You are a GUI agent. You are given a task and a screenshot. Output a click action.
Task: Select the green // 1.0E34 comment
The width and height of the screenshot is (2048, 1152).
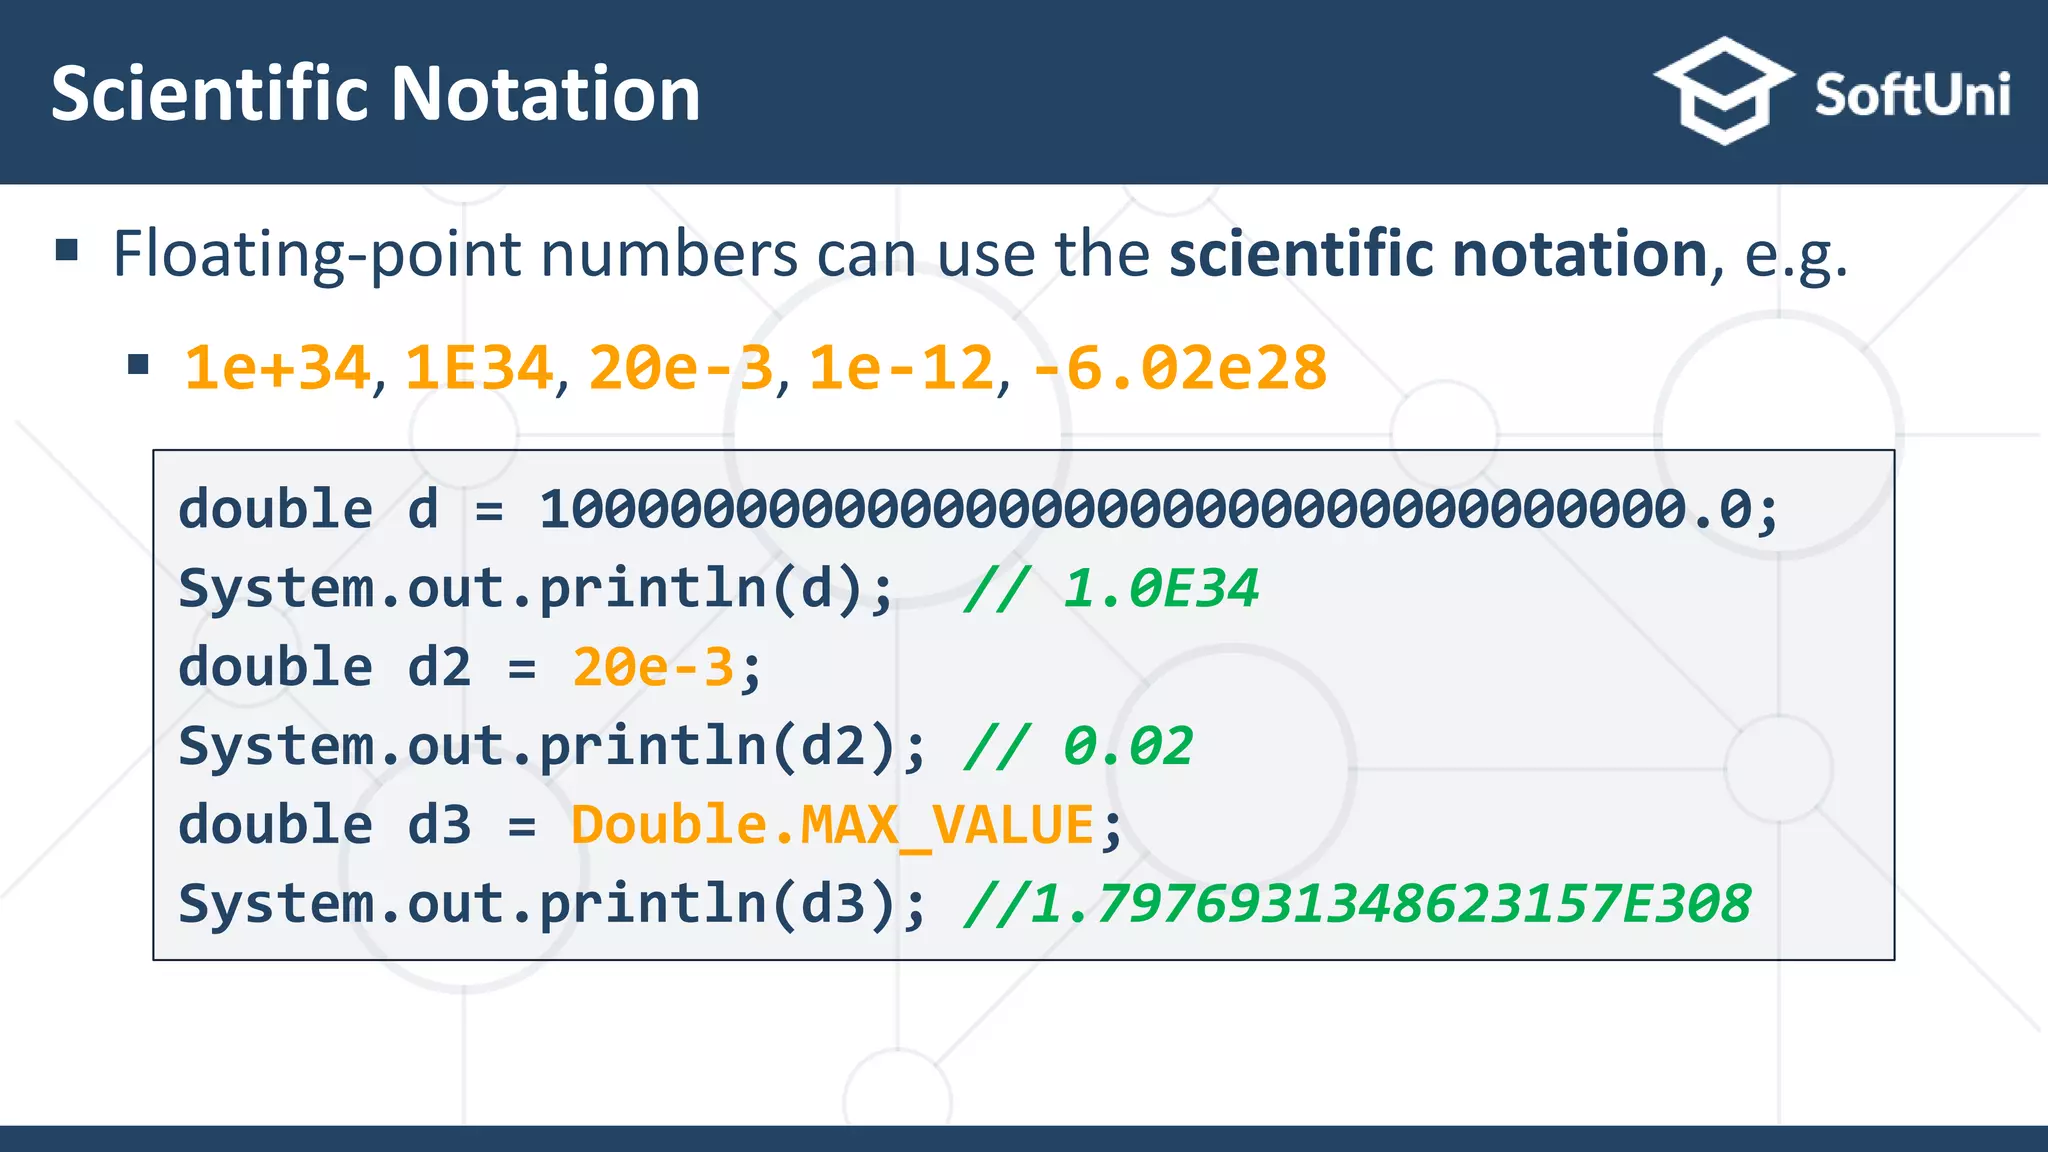(1111, 588)
